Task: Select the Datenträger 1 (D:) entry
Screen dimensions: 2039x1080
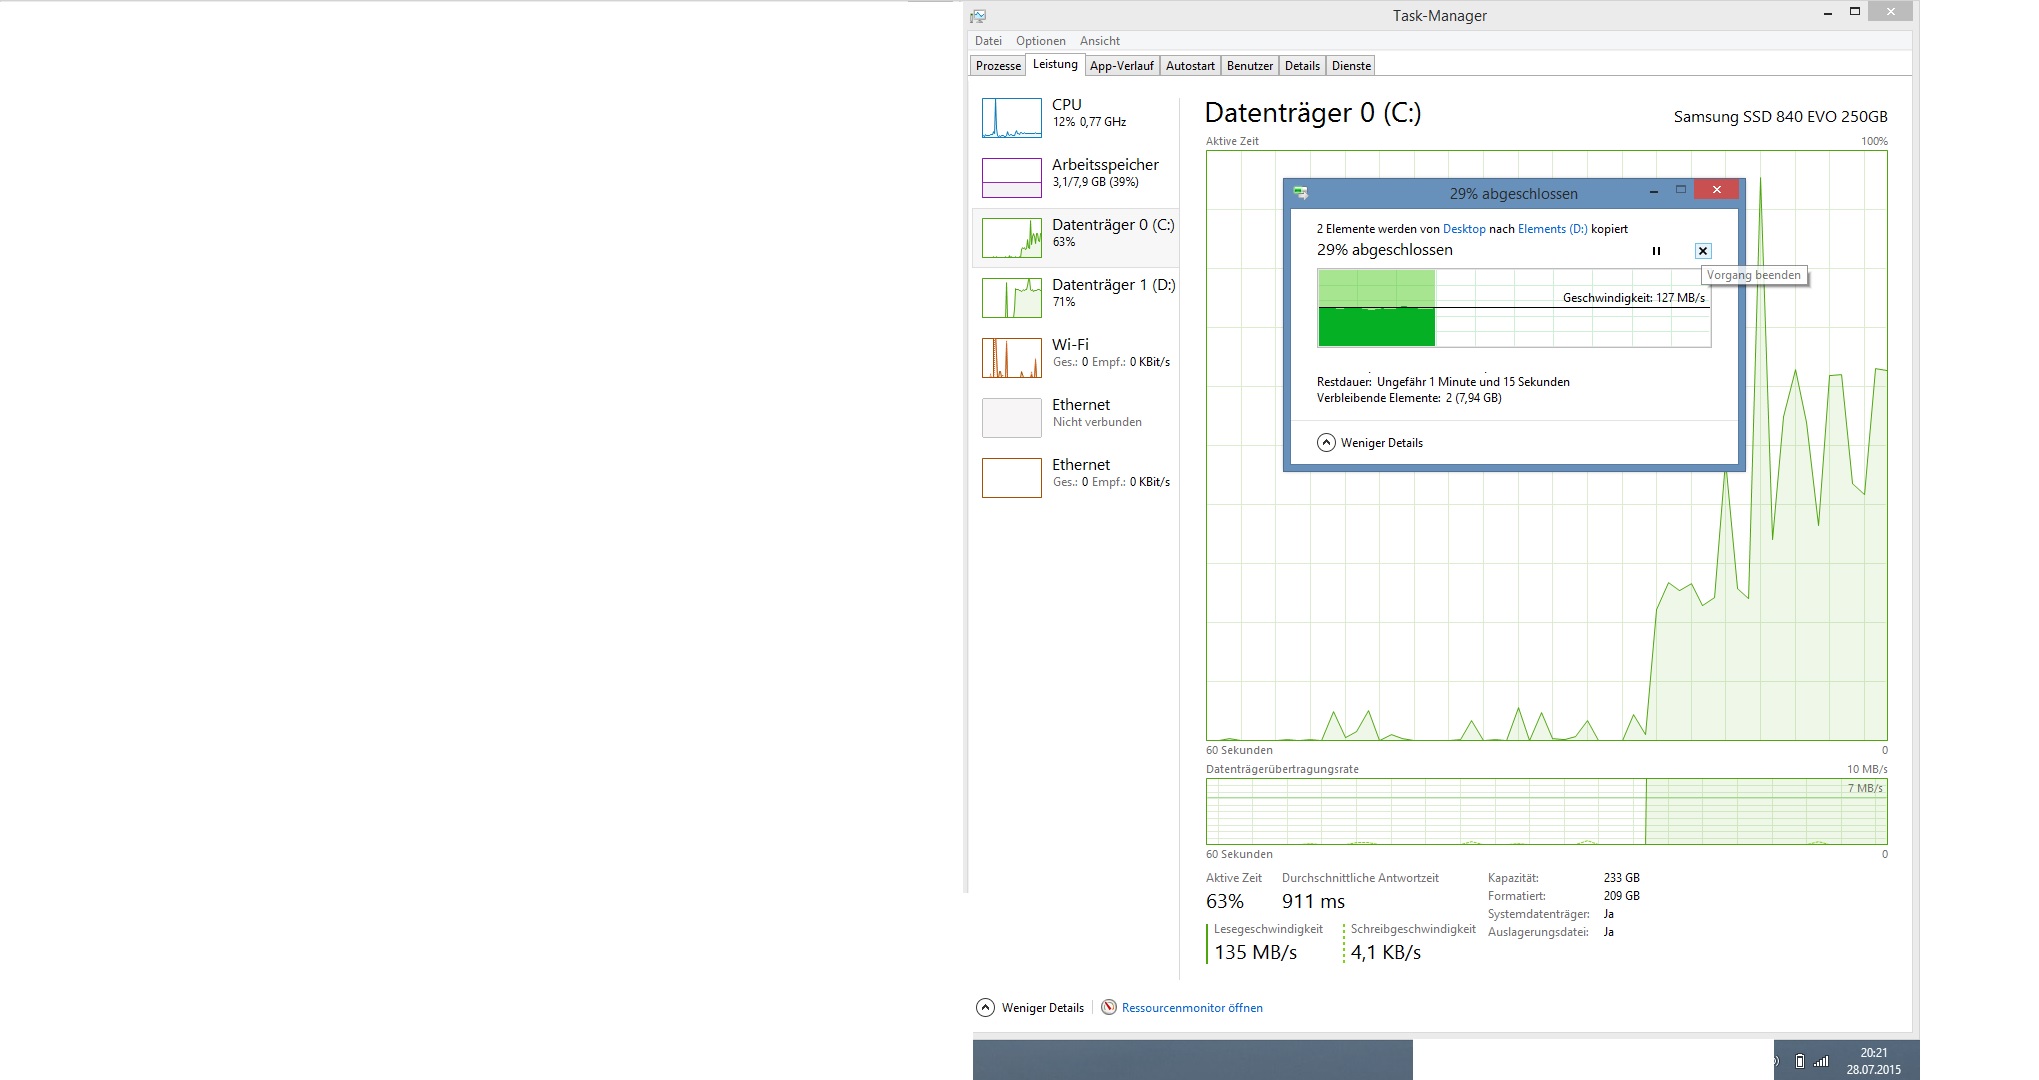Action: 1075,298
